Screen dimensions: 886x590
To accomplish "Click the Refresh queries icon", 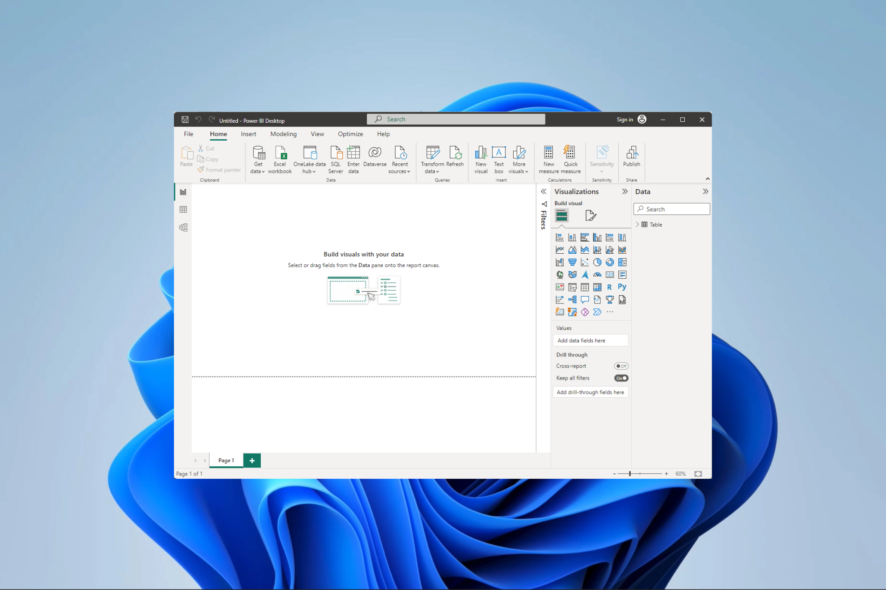I will [x=455, y=157].
